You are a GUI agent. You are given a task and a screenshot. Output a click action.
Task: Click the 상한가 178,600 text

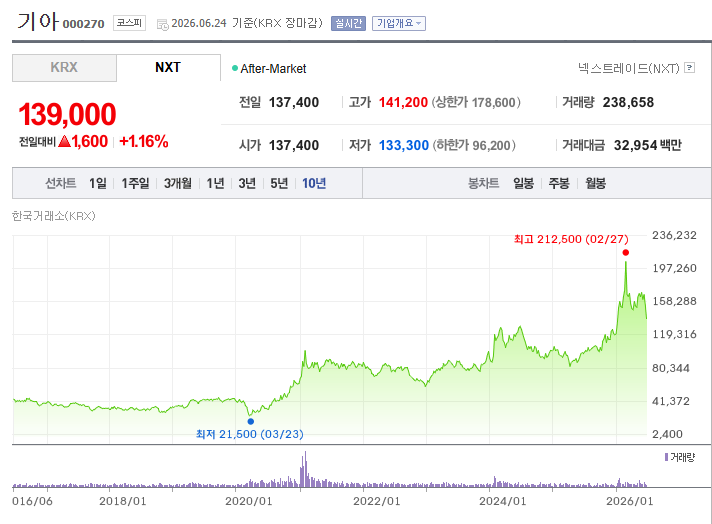pos(476,103)
